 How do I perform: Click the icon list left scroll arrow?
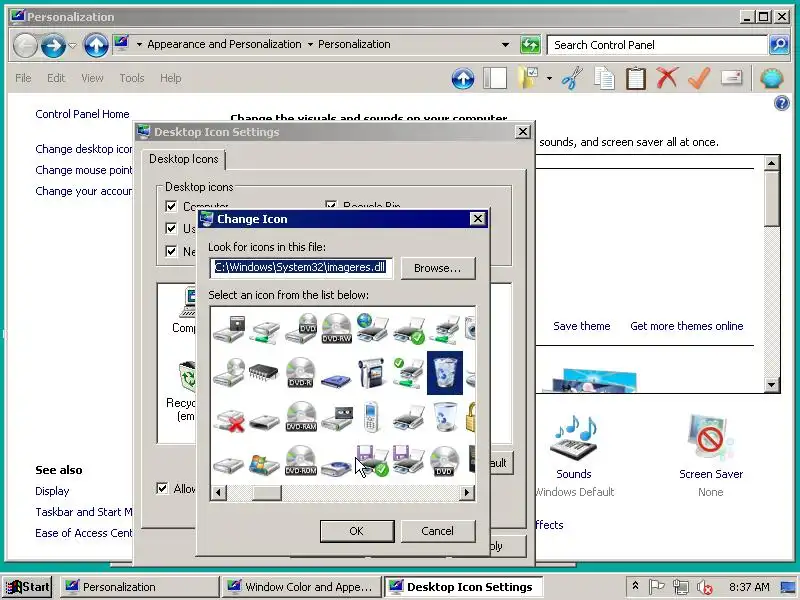pos(218,492)
